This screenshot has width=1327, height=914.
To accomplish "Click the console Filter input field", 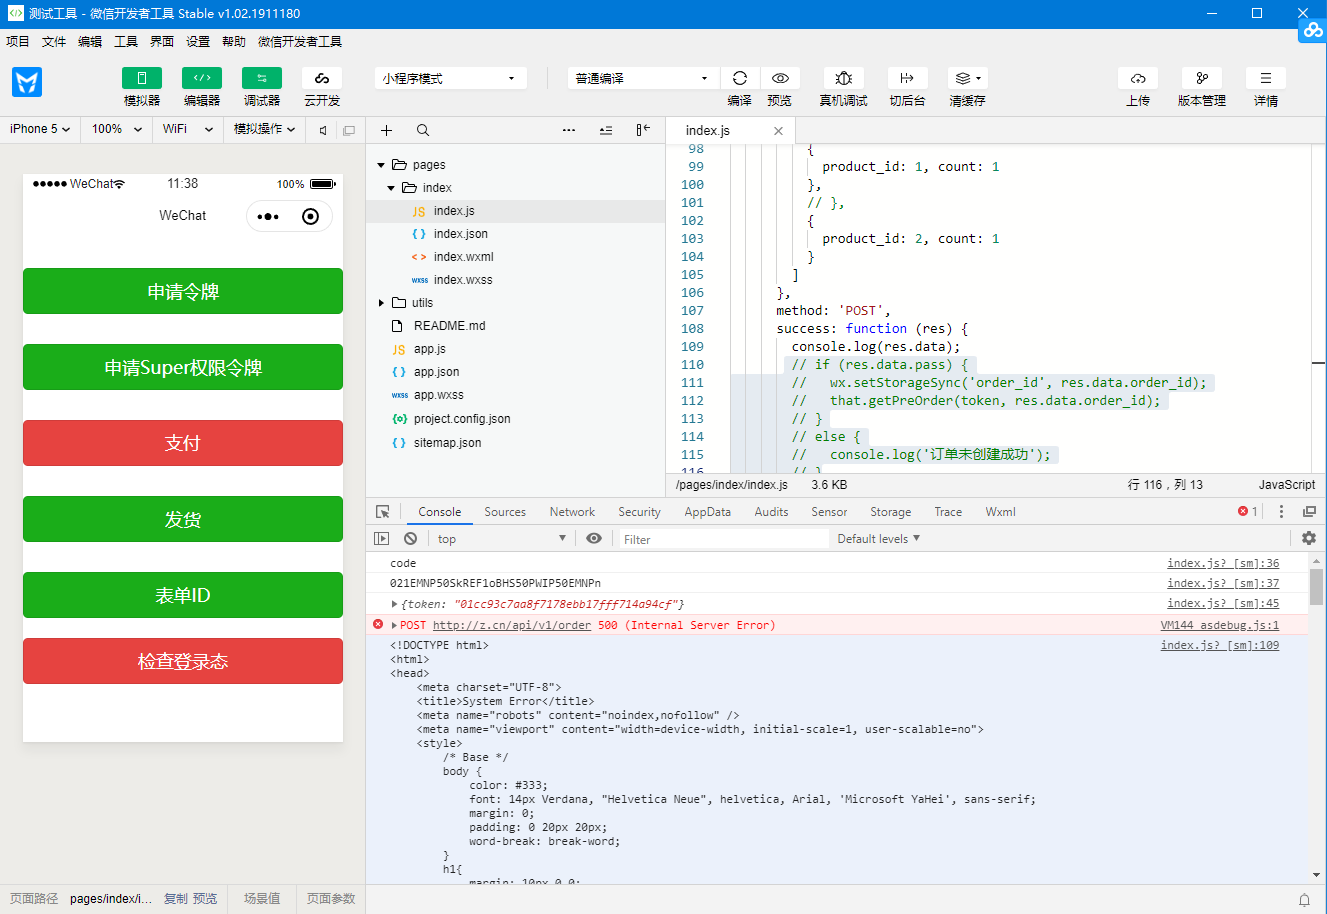I will coord(723,539).
